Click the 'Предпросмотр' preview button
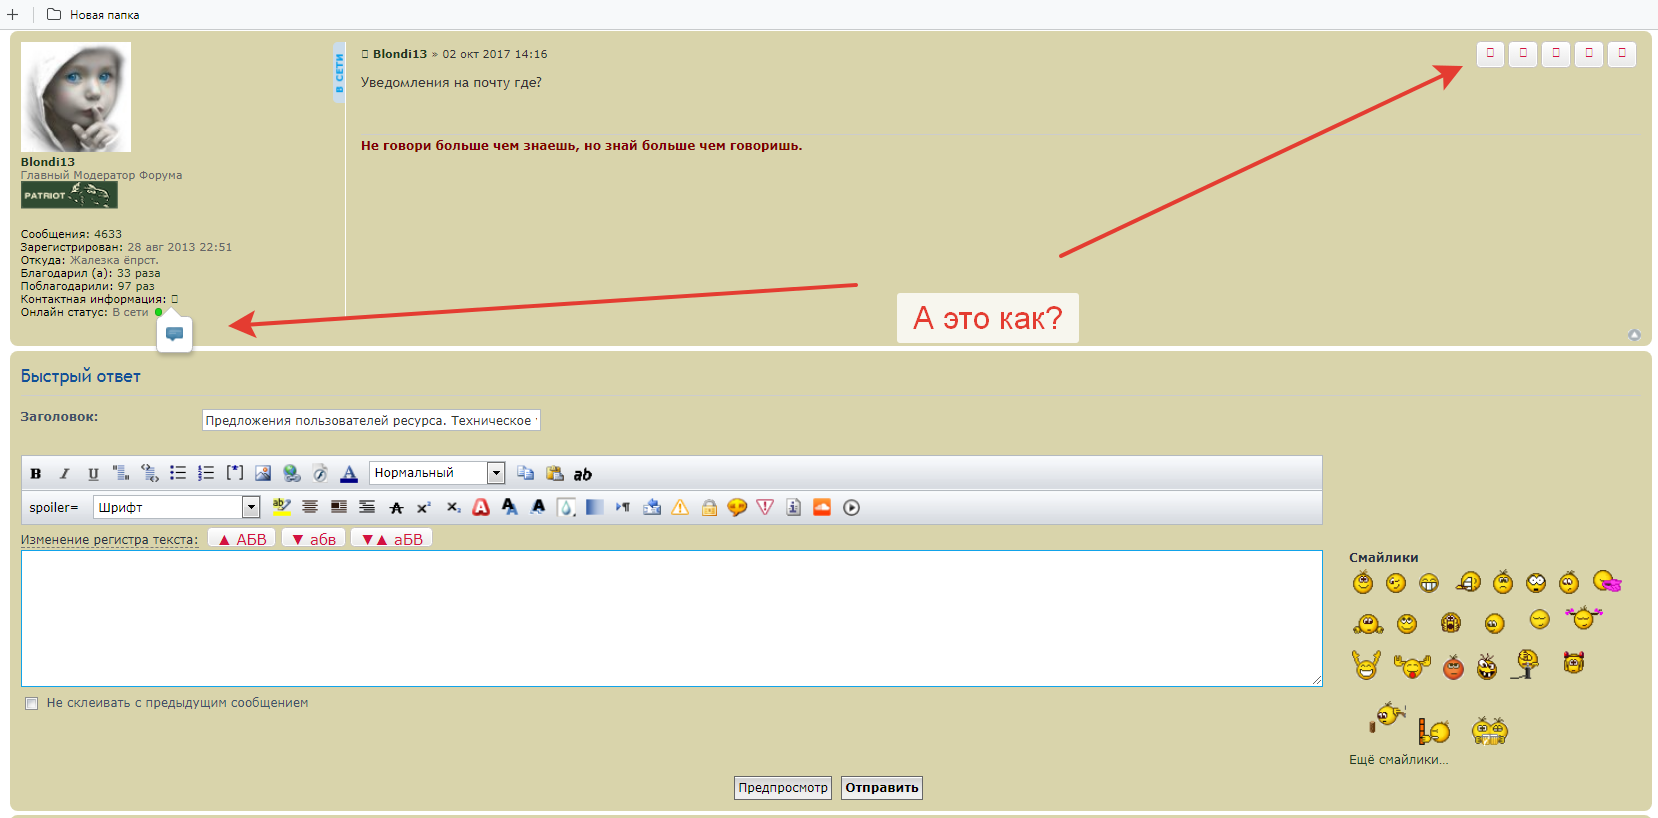 [x=783, y=788]
